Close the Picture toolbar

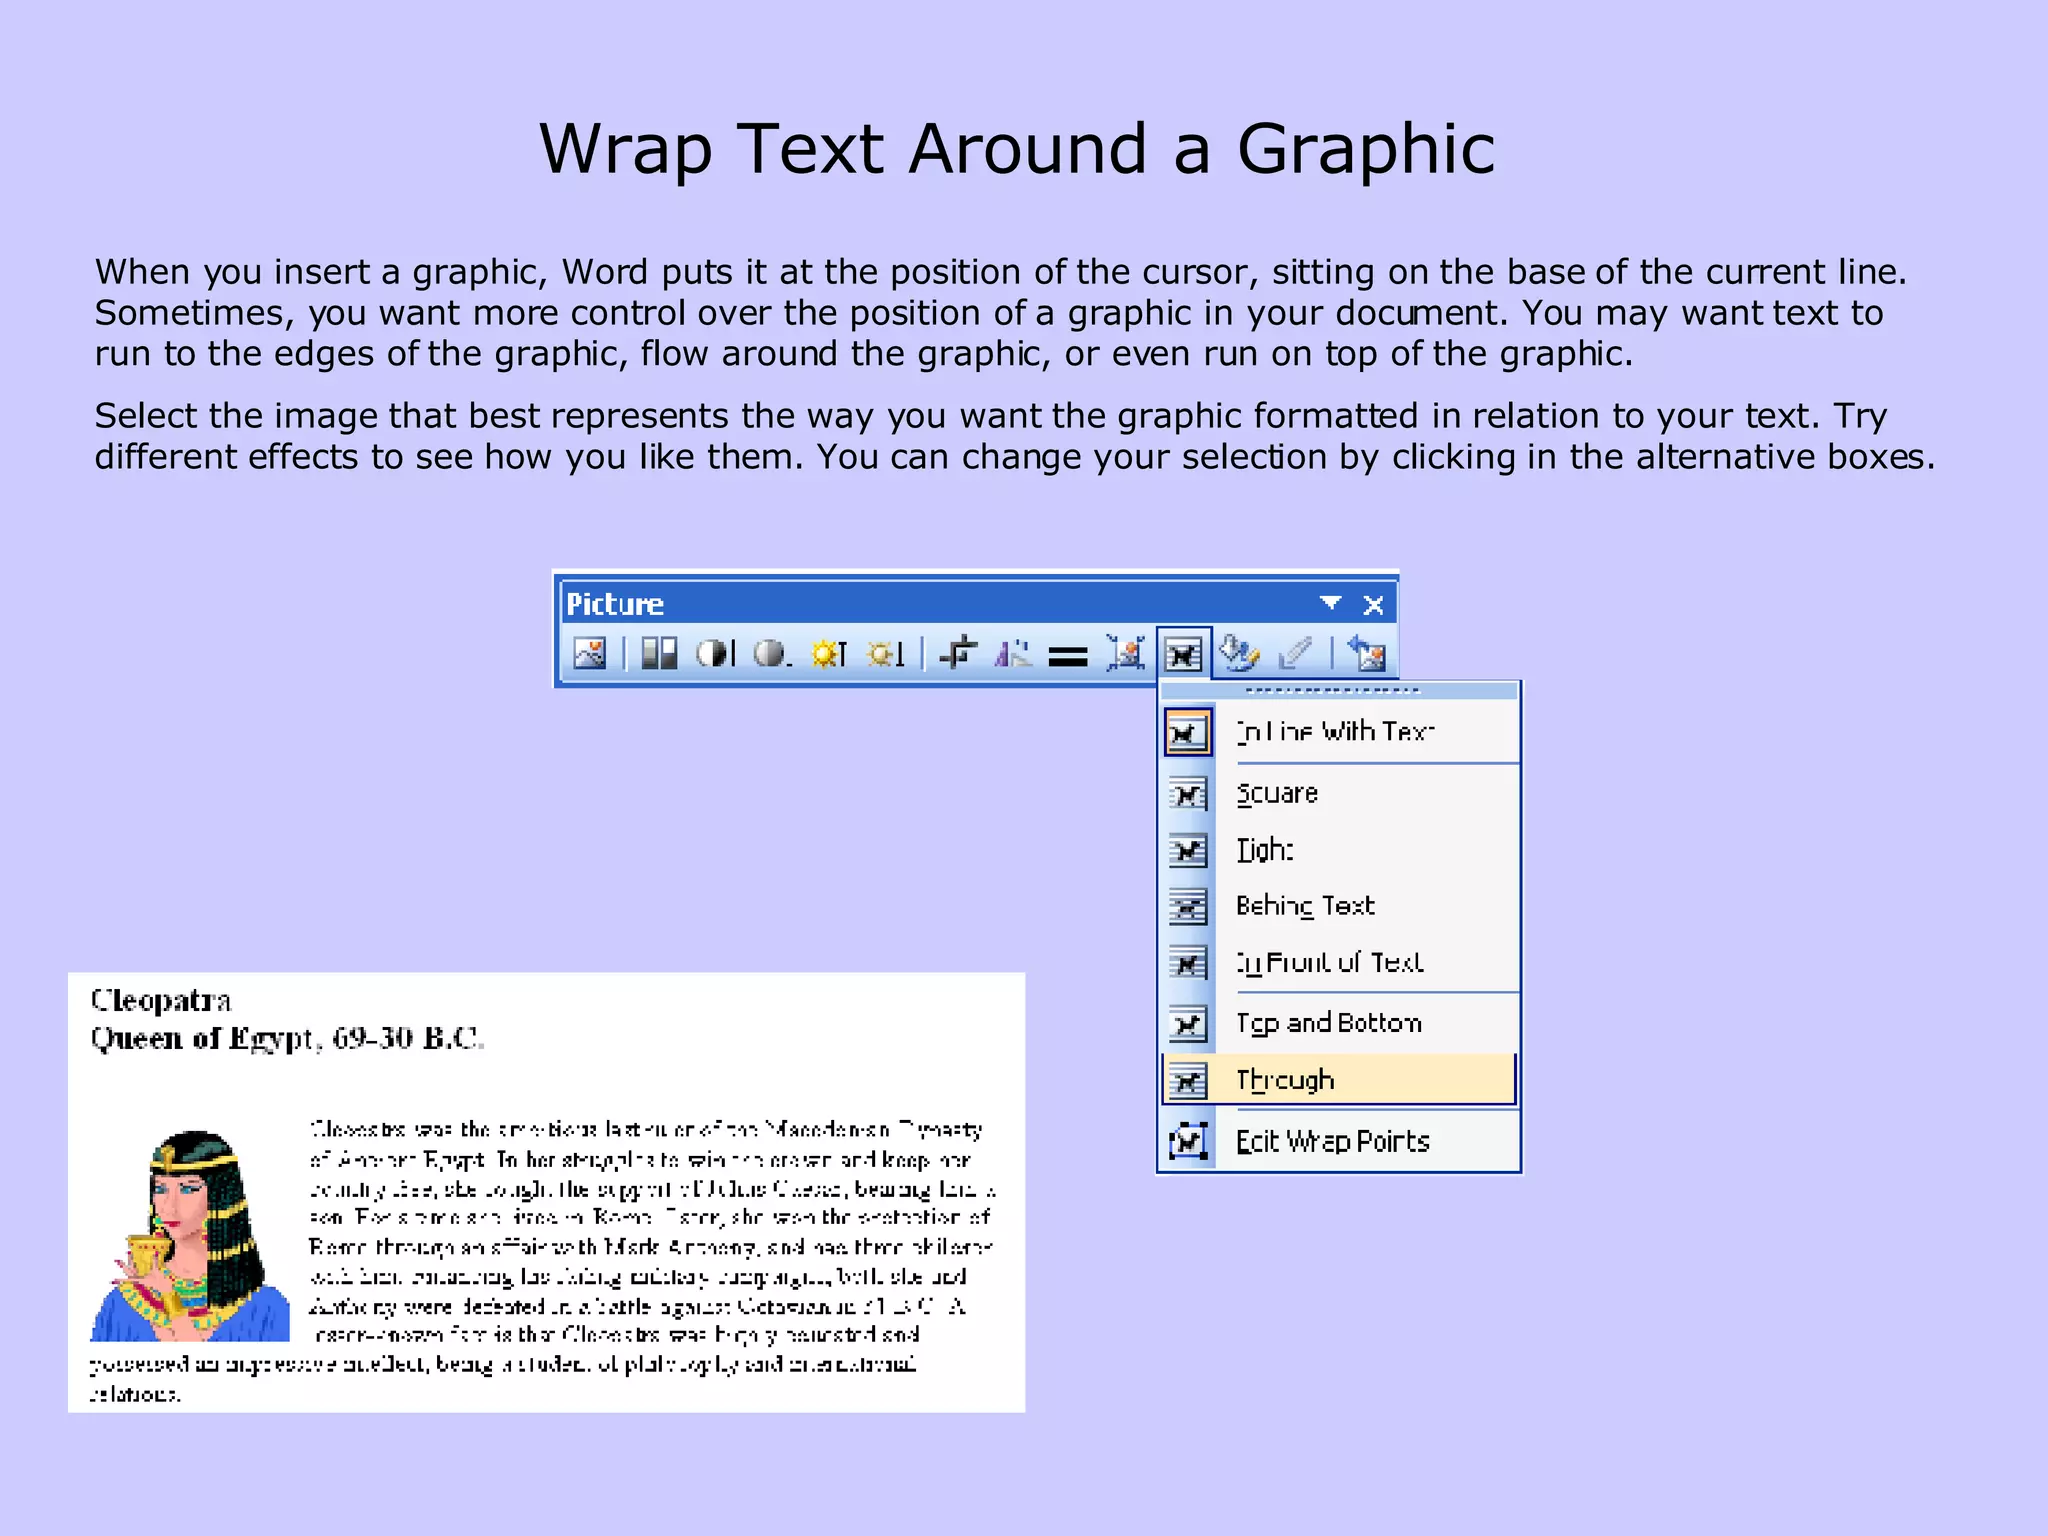pos(1373,604)
